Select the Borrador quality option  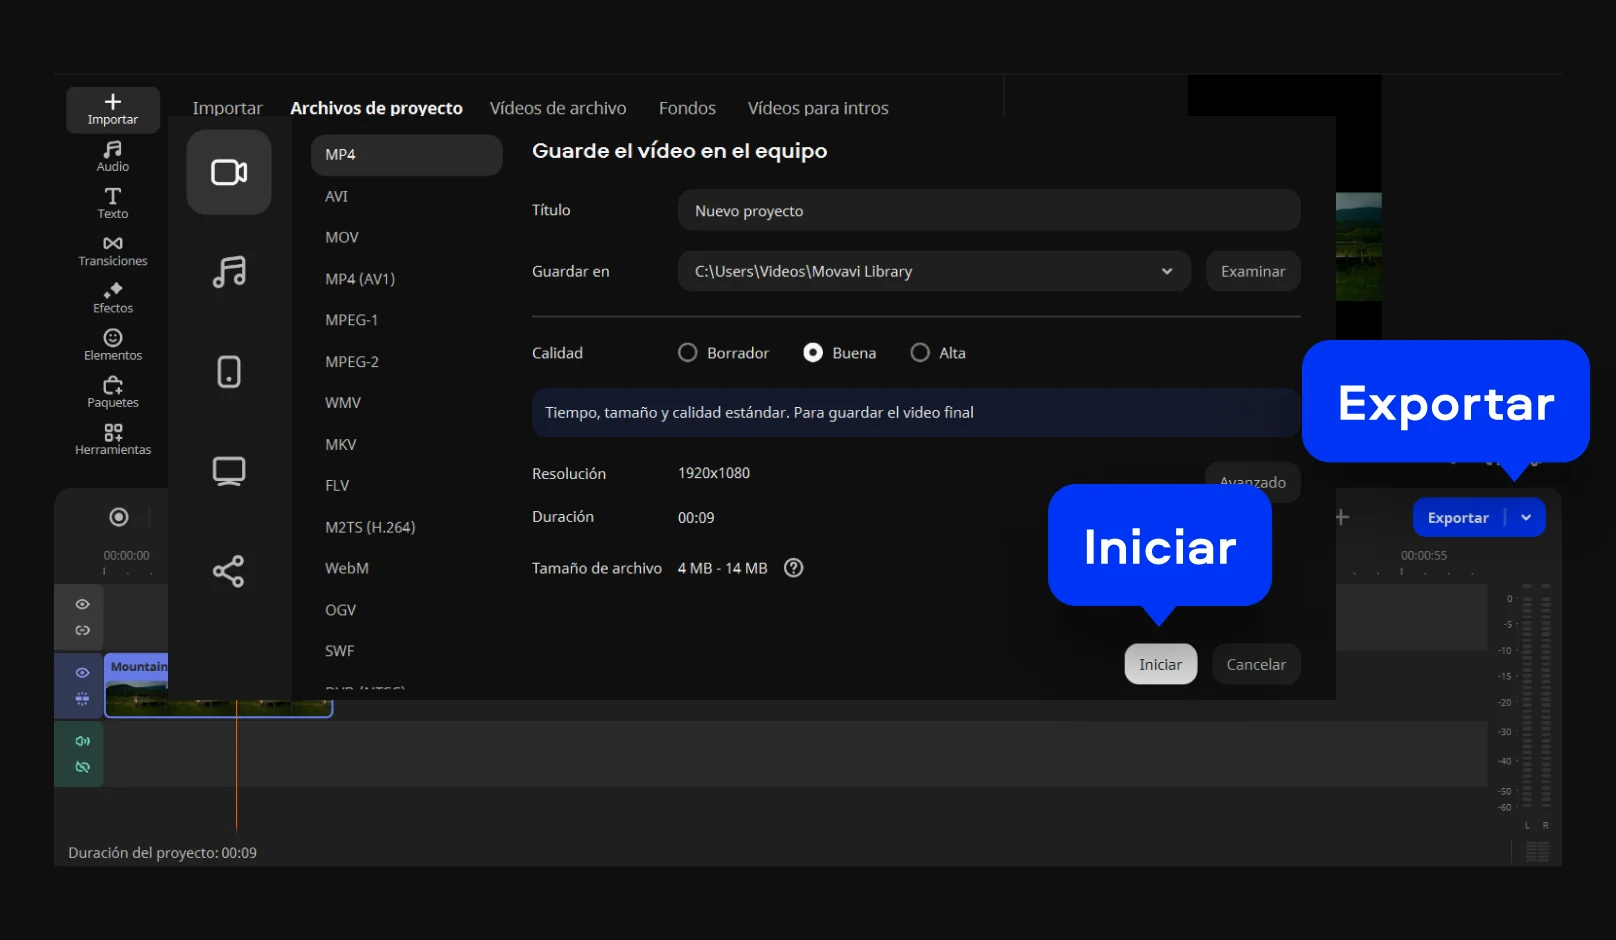(688, 353)
